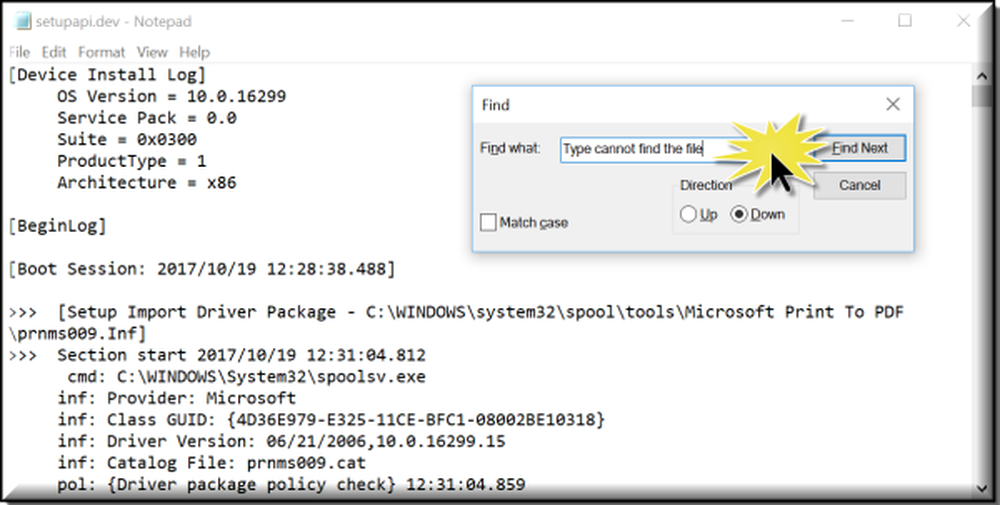Click the scrollbar down arrow

point(982,488)
